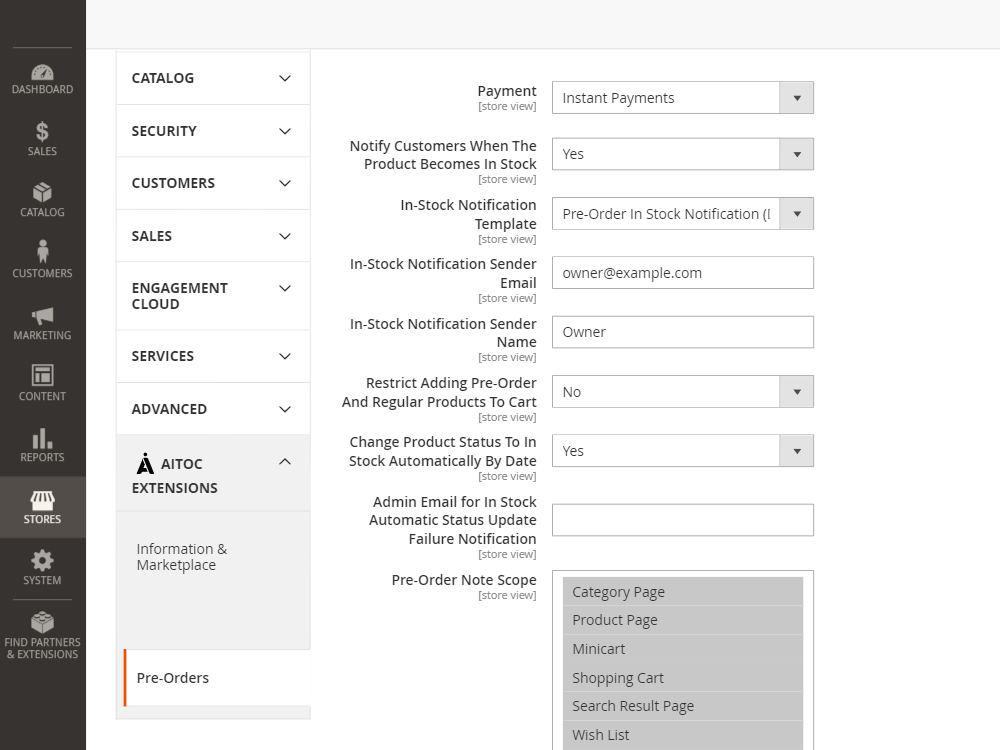
Task: Select Wish List in Note Scope
Action: (682, 735)
